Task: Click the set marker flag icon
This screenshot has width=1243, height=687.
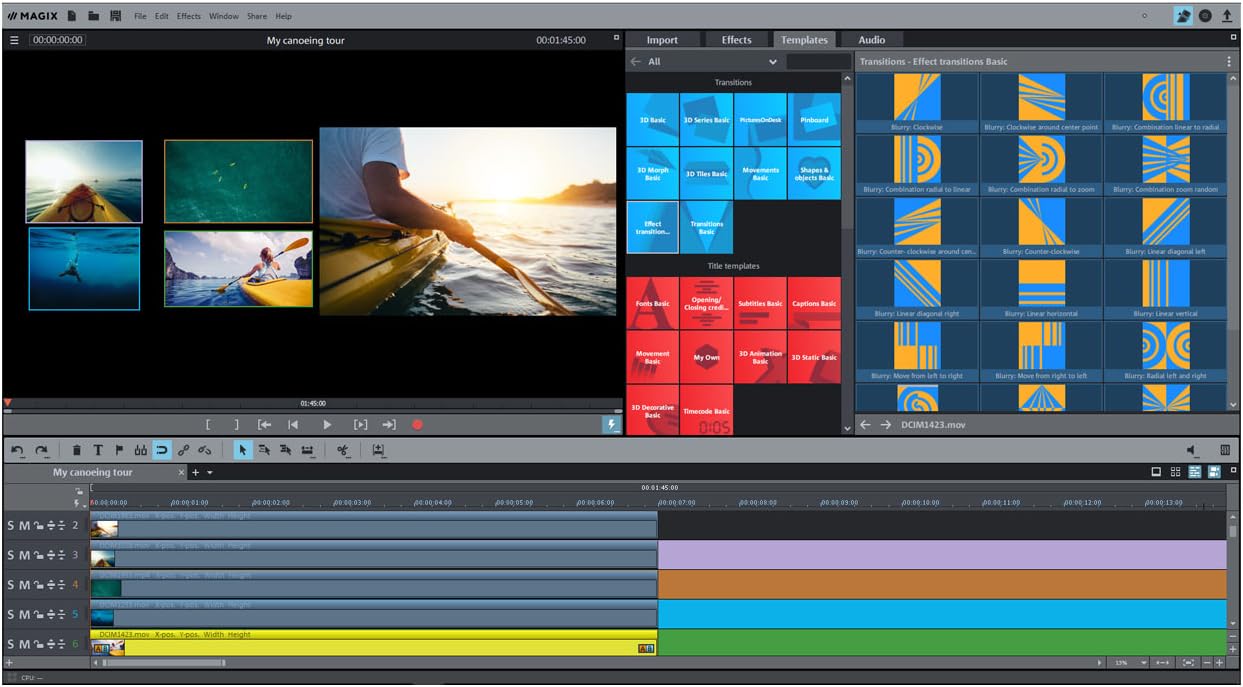Action: coord(119,451)
